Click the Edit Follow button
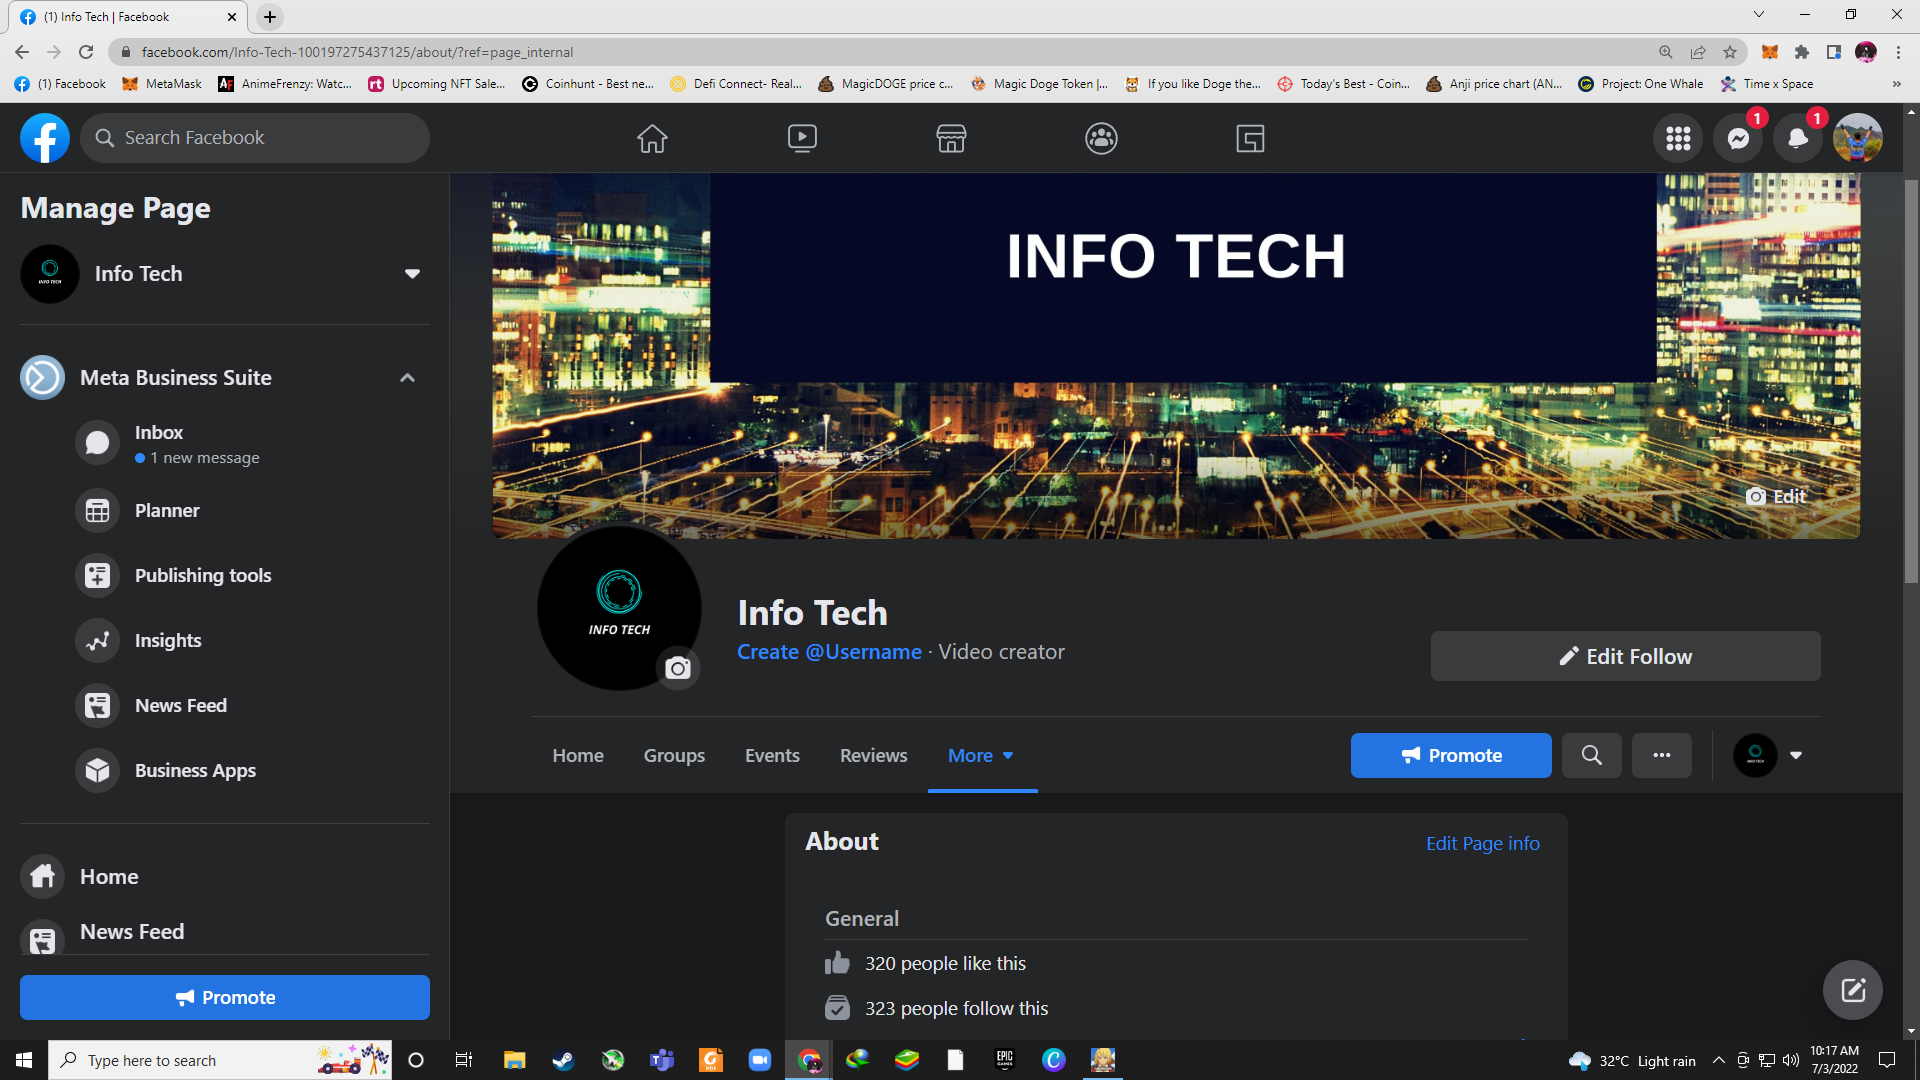The image size is (1920, 1080). click(1625, 656)
